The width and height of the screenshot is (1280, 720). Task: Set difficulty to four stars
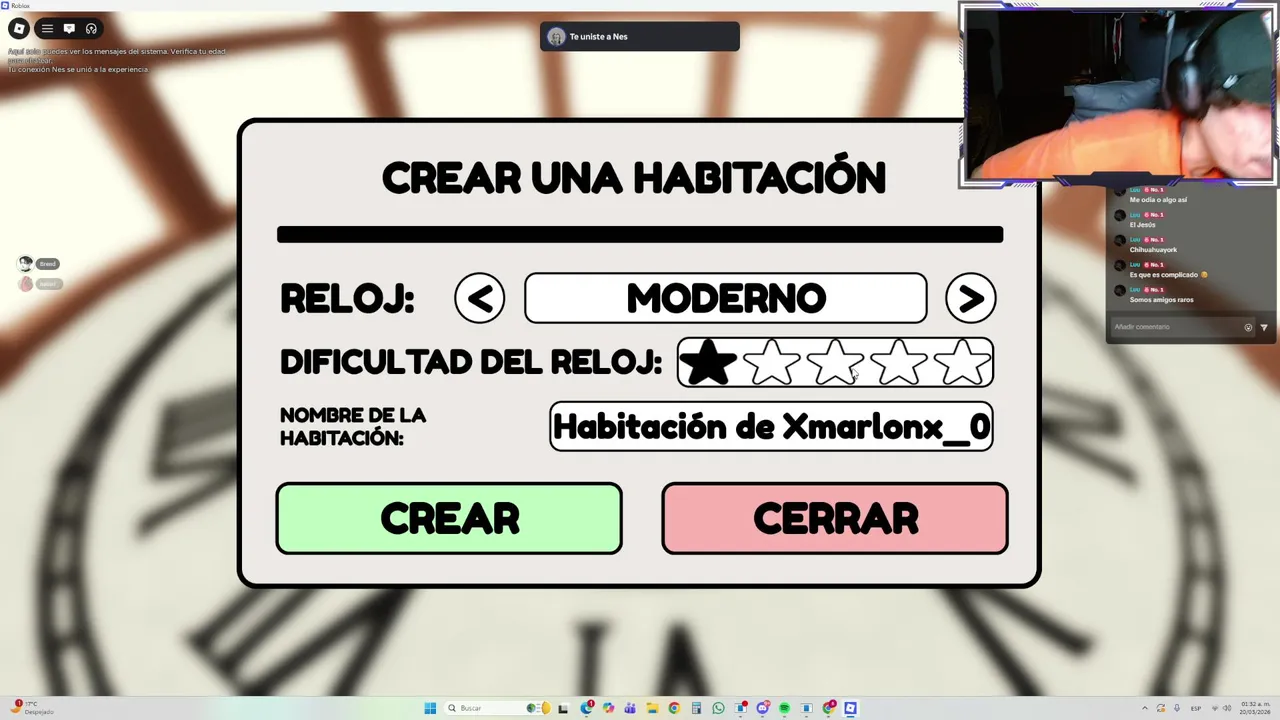coord(898,362)
